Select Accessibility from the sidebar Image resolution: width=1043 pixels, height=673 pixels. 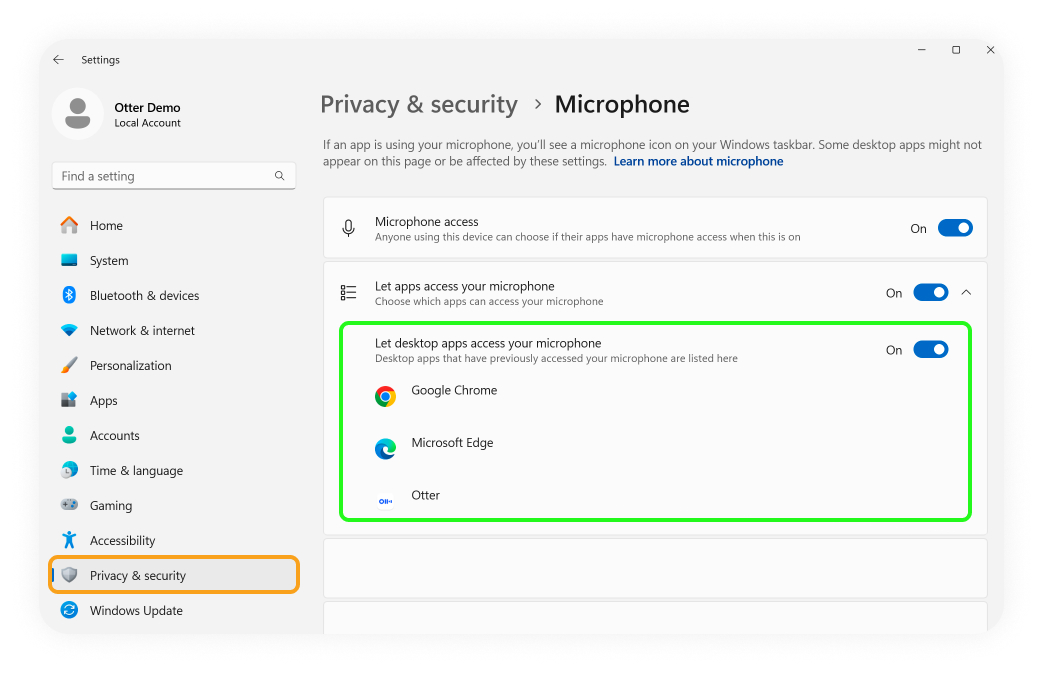(x=122, y=541)
